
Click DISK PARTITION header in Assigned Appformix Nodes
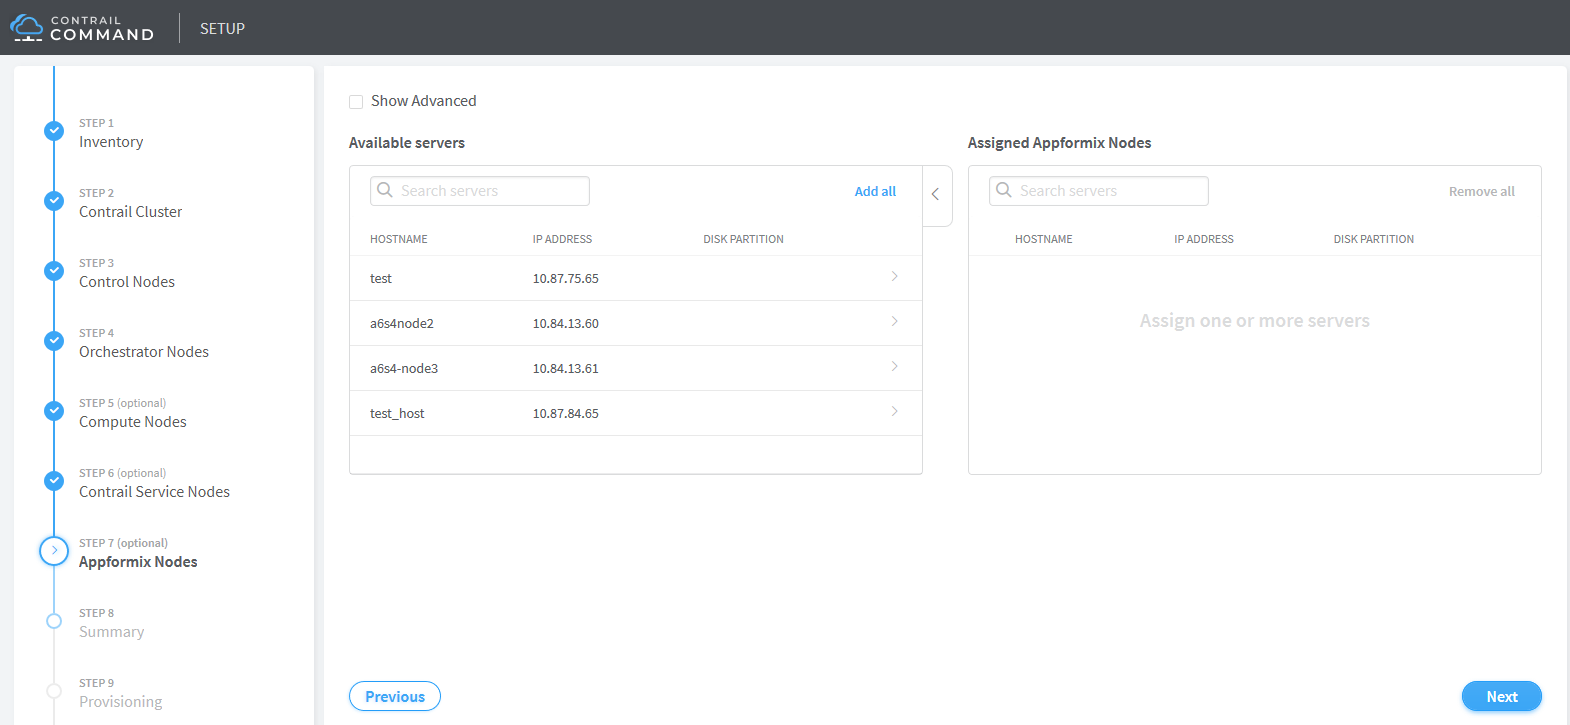1373,239
